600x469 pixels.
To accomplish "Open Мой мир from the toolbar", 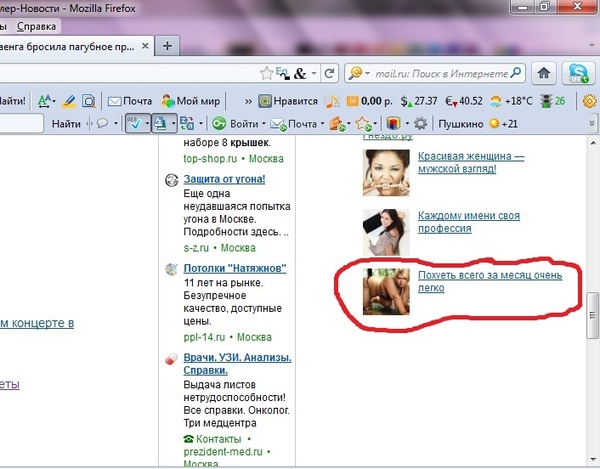I will [x=190, y=101].
